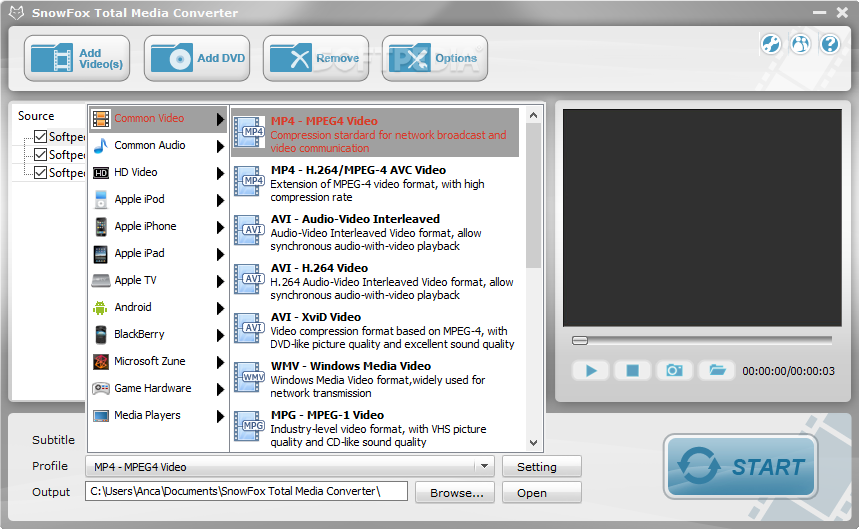Expand the Media Players submenu arrow

220,416
